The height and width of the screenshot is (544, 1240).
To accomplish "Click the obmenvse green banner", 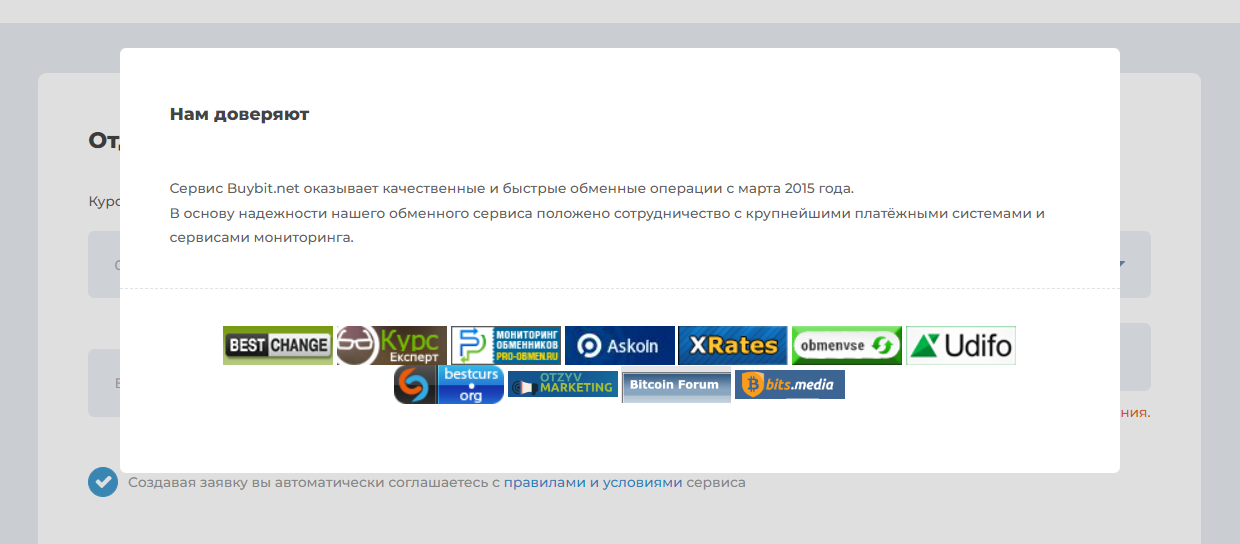I will (x=847, y=345).
